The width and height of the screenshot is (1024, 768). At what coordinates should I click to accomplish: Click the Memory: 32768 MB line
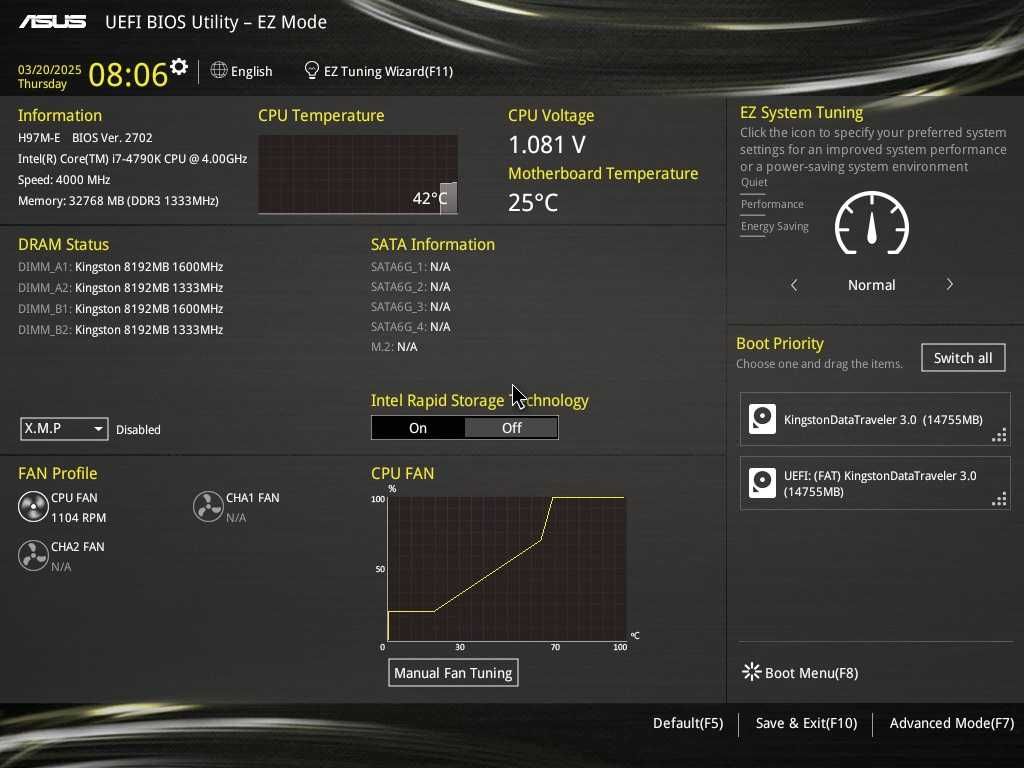tap(118, 200)
